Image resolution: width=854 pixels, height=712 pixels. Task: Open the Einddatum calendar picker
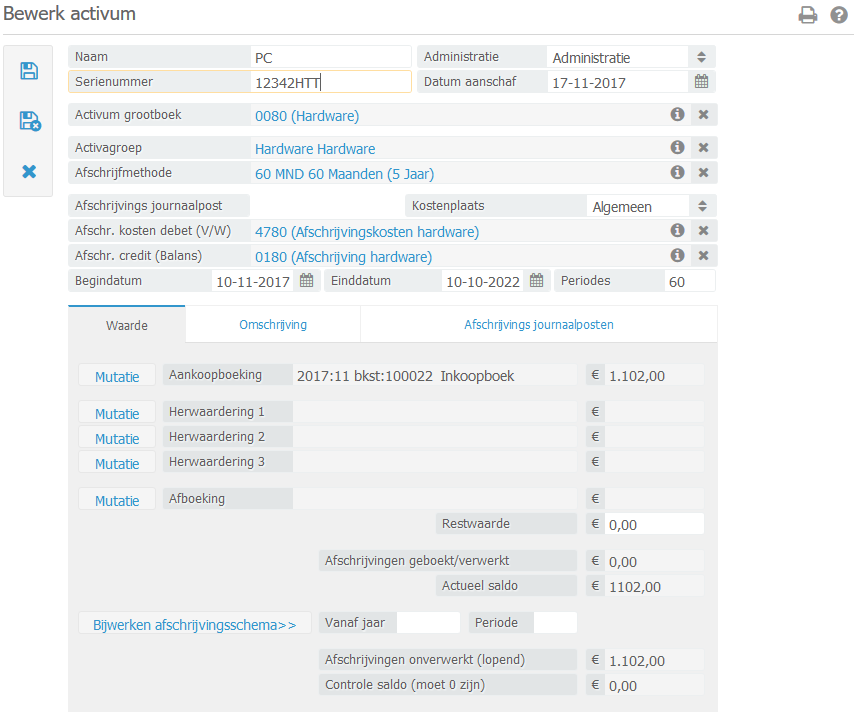pyautogui.click(x=537, y=281)
